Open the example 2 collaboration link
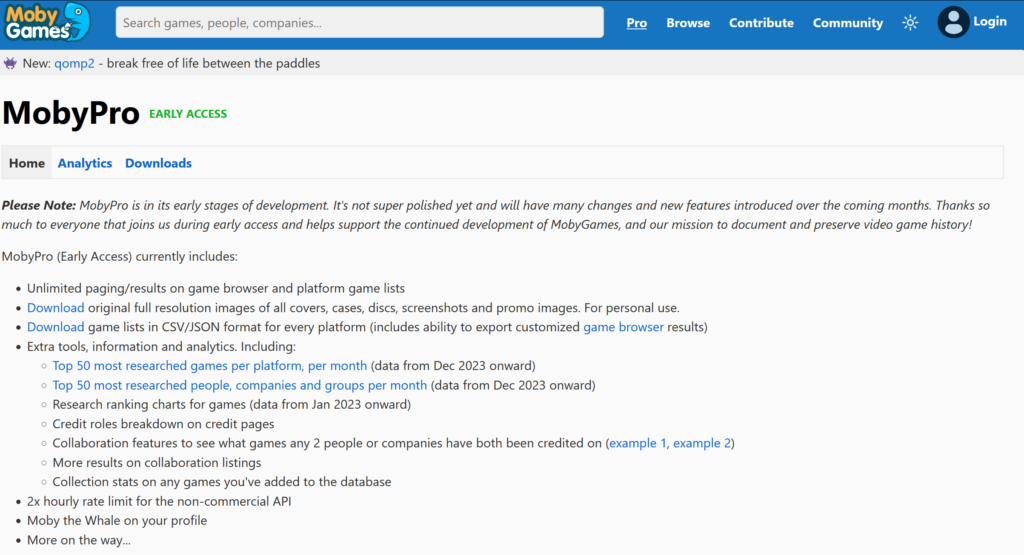Screen dimensions: 1024x555 pyautogui.click(x=702, y=443)
